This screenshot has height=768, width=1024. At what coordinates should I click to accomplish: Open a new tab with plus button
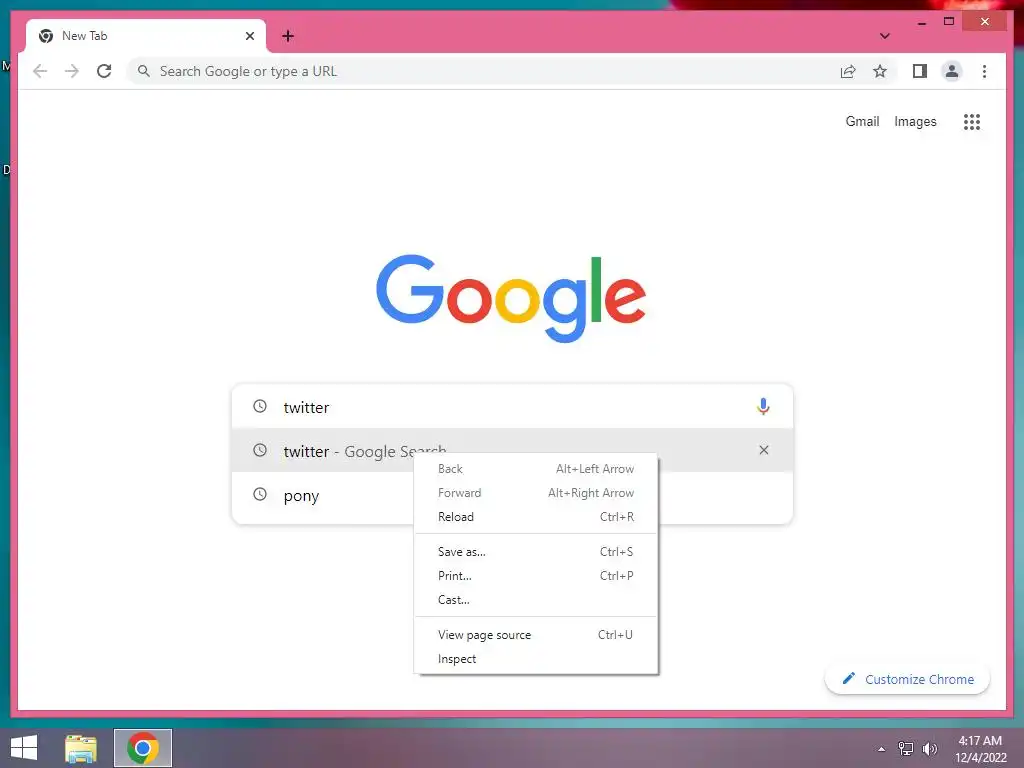288,36
